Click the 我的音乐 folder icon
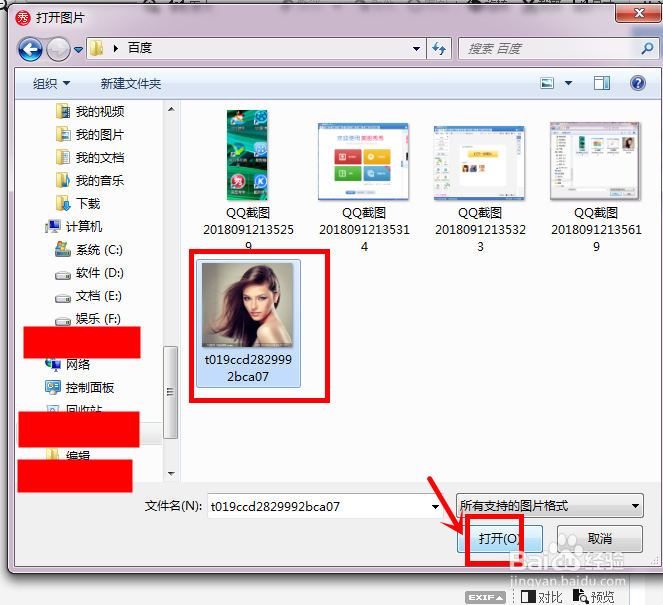This screenshot has height=605, width=663. [x=63, y=181]
